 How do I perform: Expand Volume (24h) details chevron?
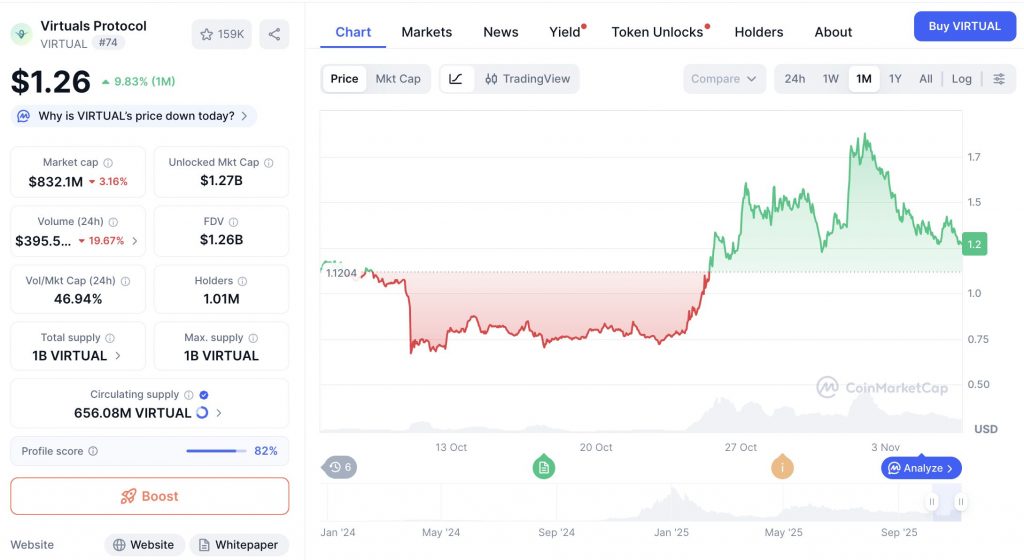pos(135,241)
